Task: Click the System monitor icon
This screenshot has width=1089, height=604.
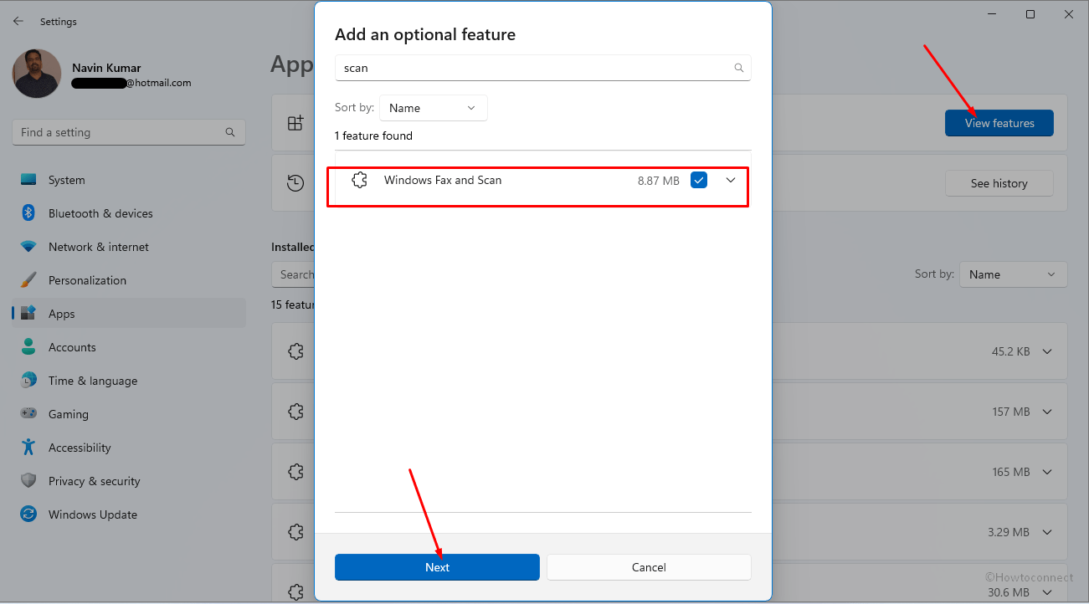Action: (28, 180)
